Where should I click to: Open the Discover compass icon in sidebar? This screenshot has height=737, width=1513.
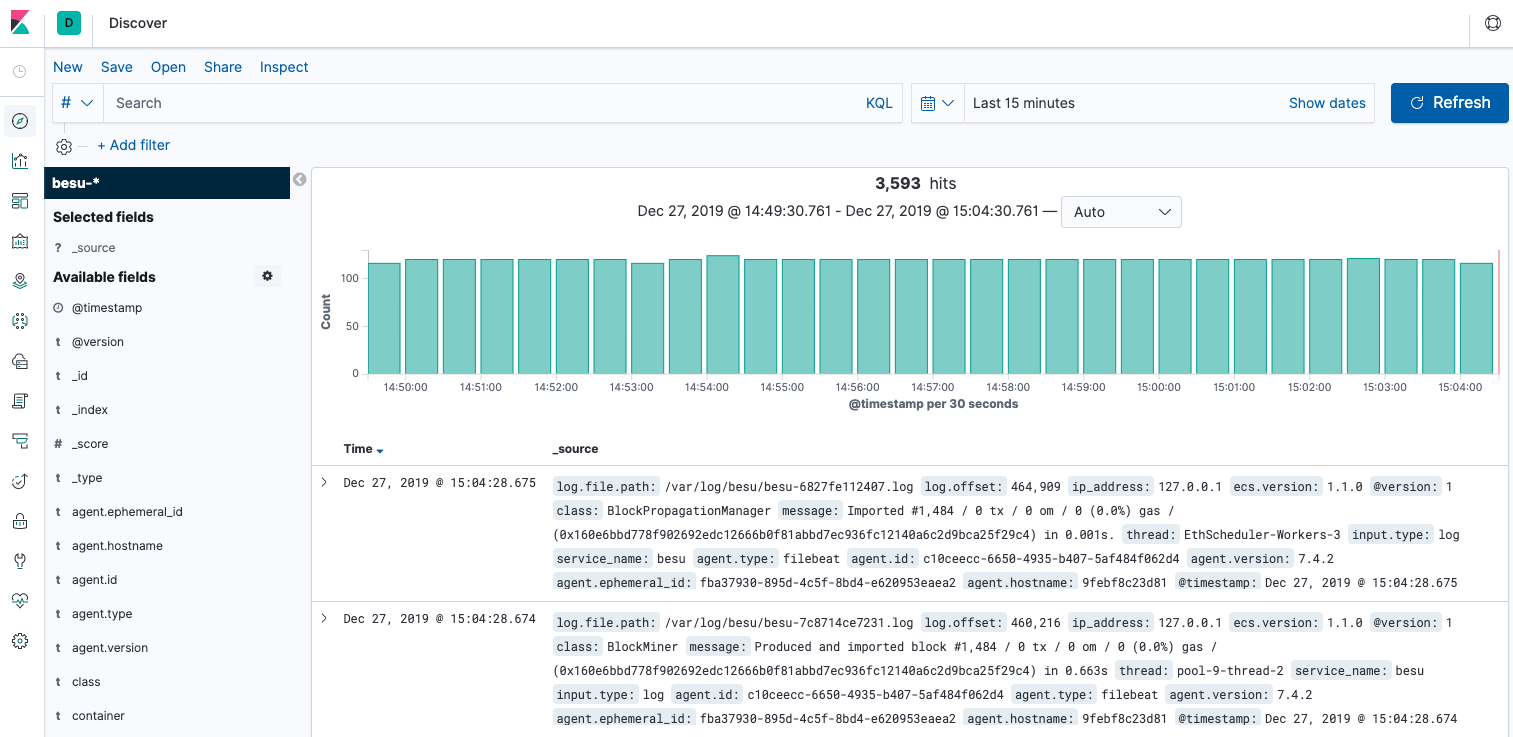coord(20,120)
